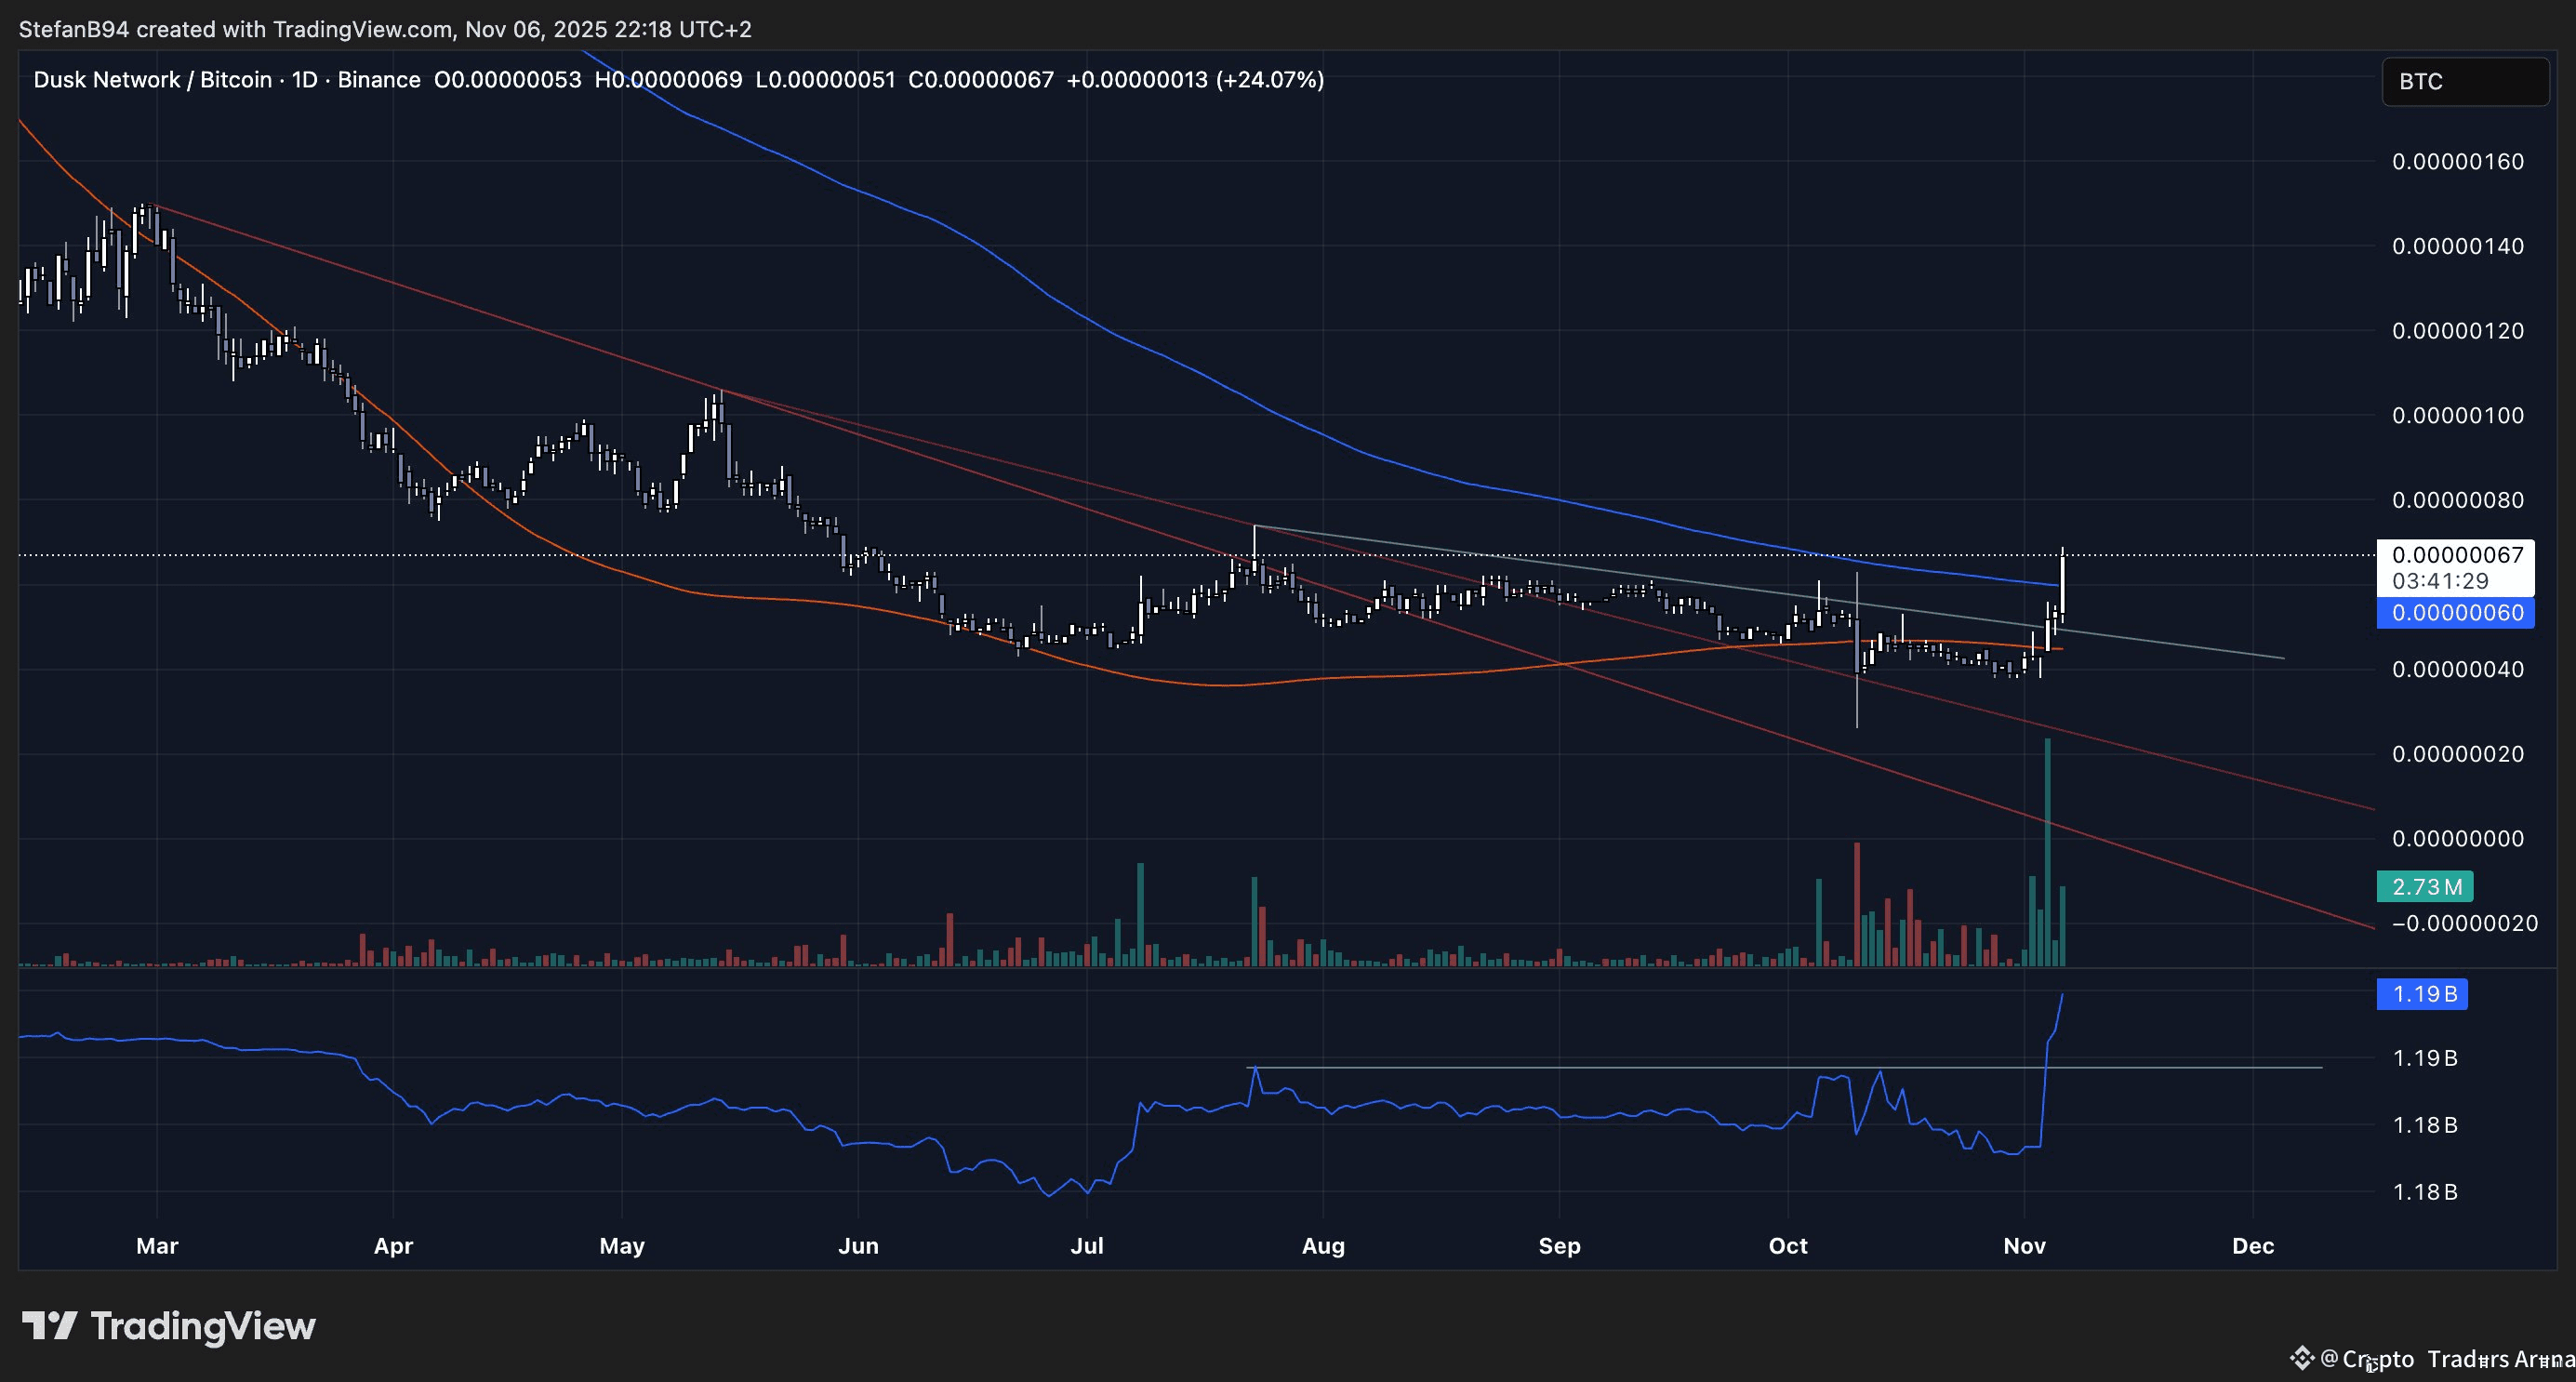Click the +0.00000013 (+24.07%) change value
2576x1382 pixels.
pyautogui.click(x=1195, y=80)
